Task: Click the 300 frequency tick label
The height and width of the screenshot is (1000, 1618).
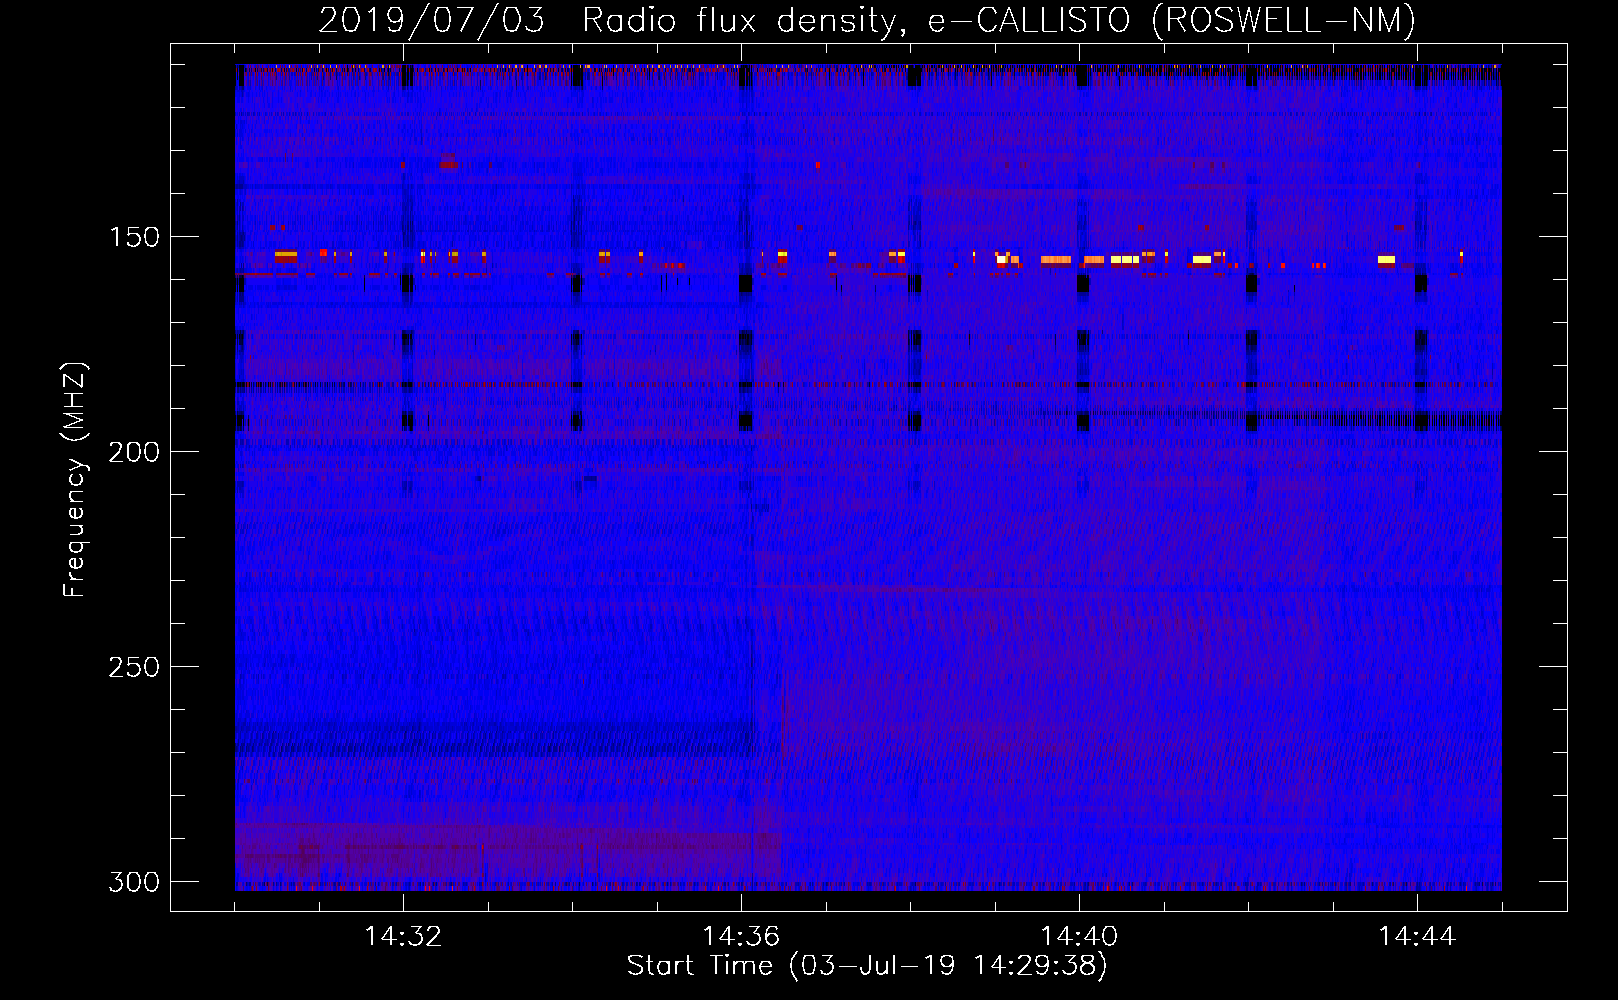Action: (134, 882)
